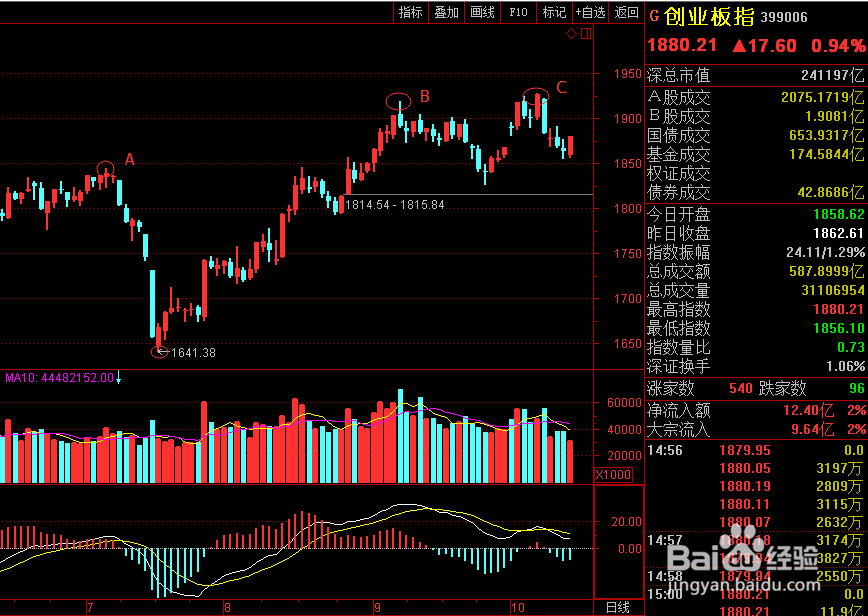Click the percent change 0.94%
This screenshot has width=868, height=616.
838,45
